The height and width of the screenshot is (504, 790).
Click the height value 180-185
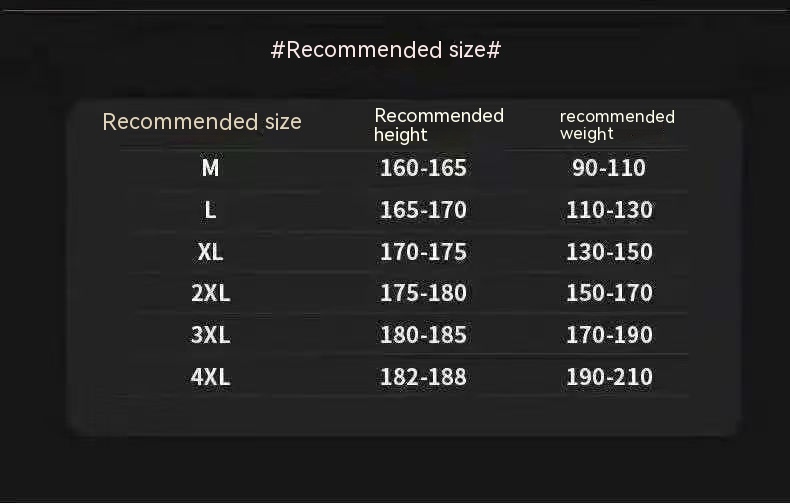coord(423,335)
